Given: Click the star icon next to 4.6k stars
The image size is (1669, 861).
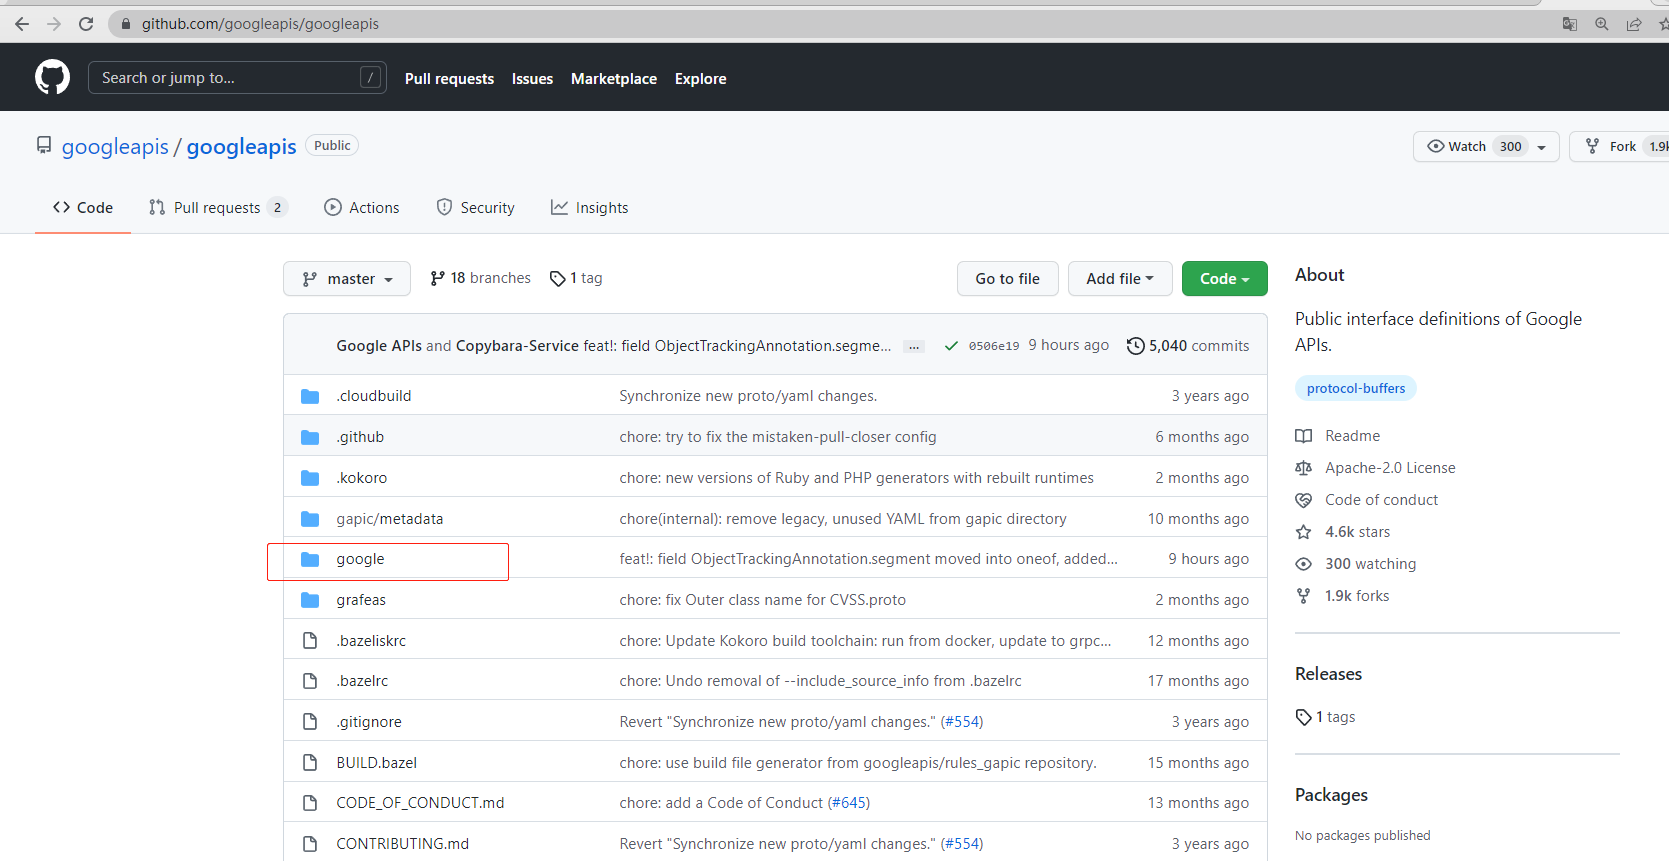Looking at the screenshot, I should pos(1303,532).
